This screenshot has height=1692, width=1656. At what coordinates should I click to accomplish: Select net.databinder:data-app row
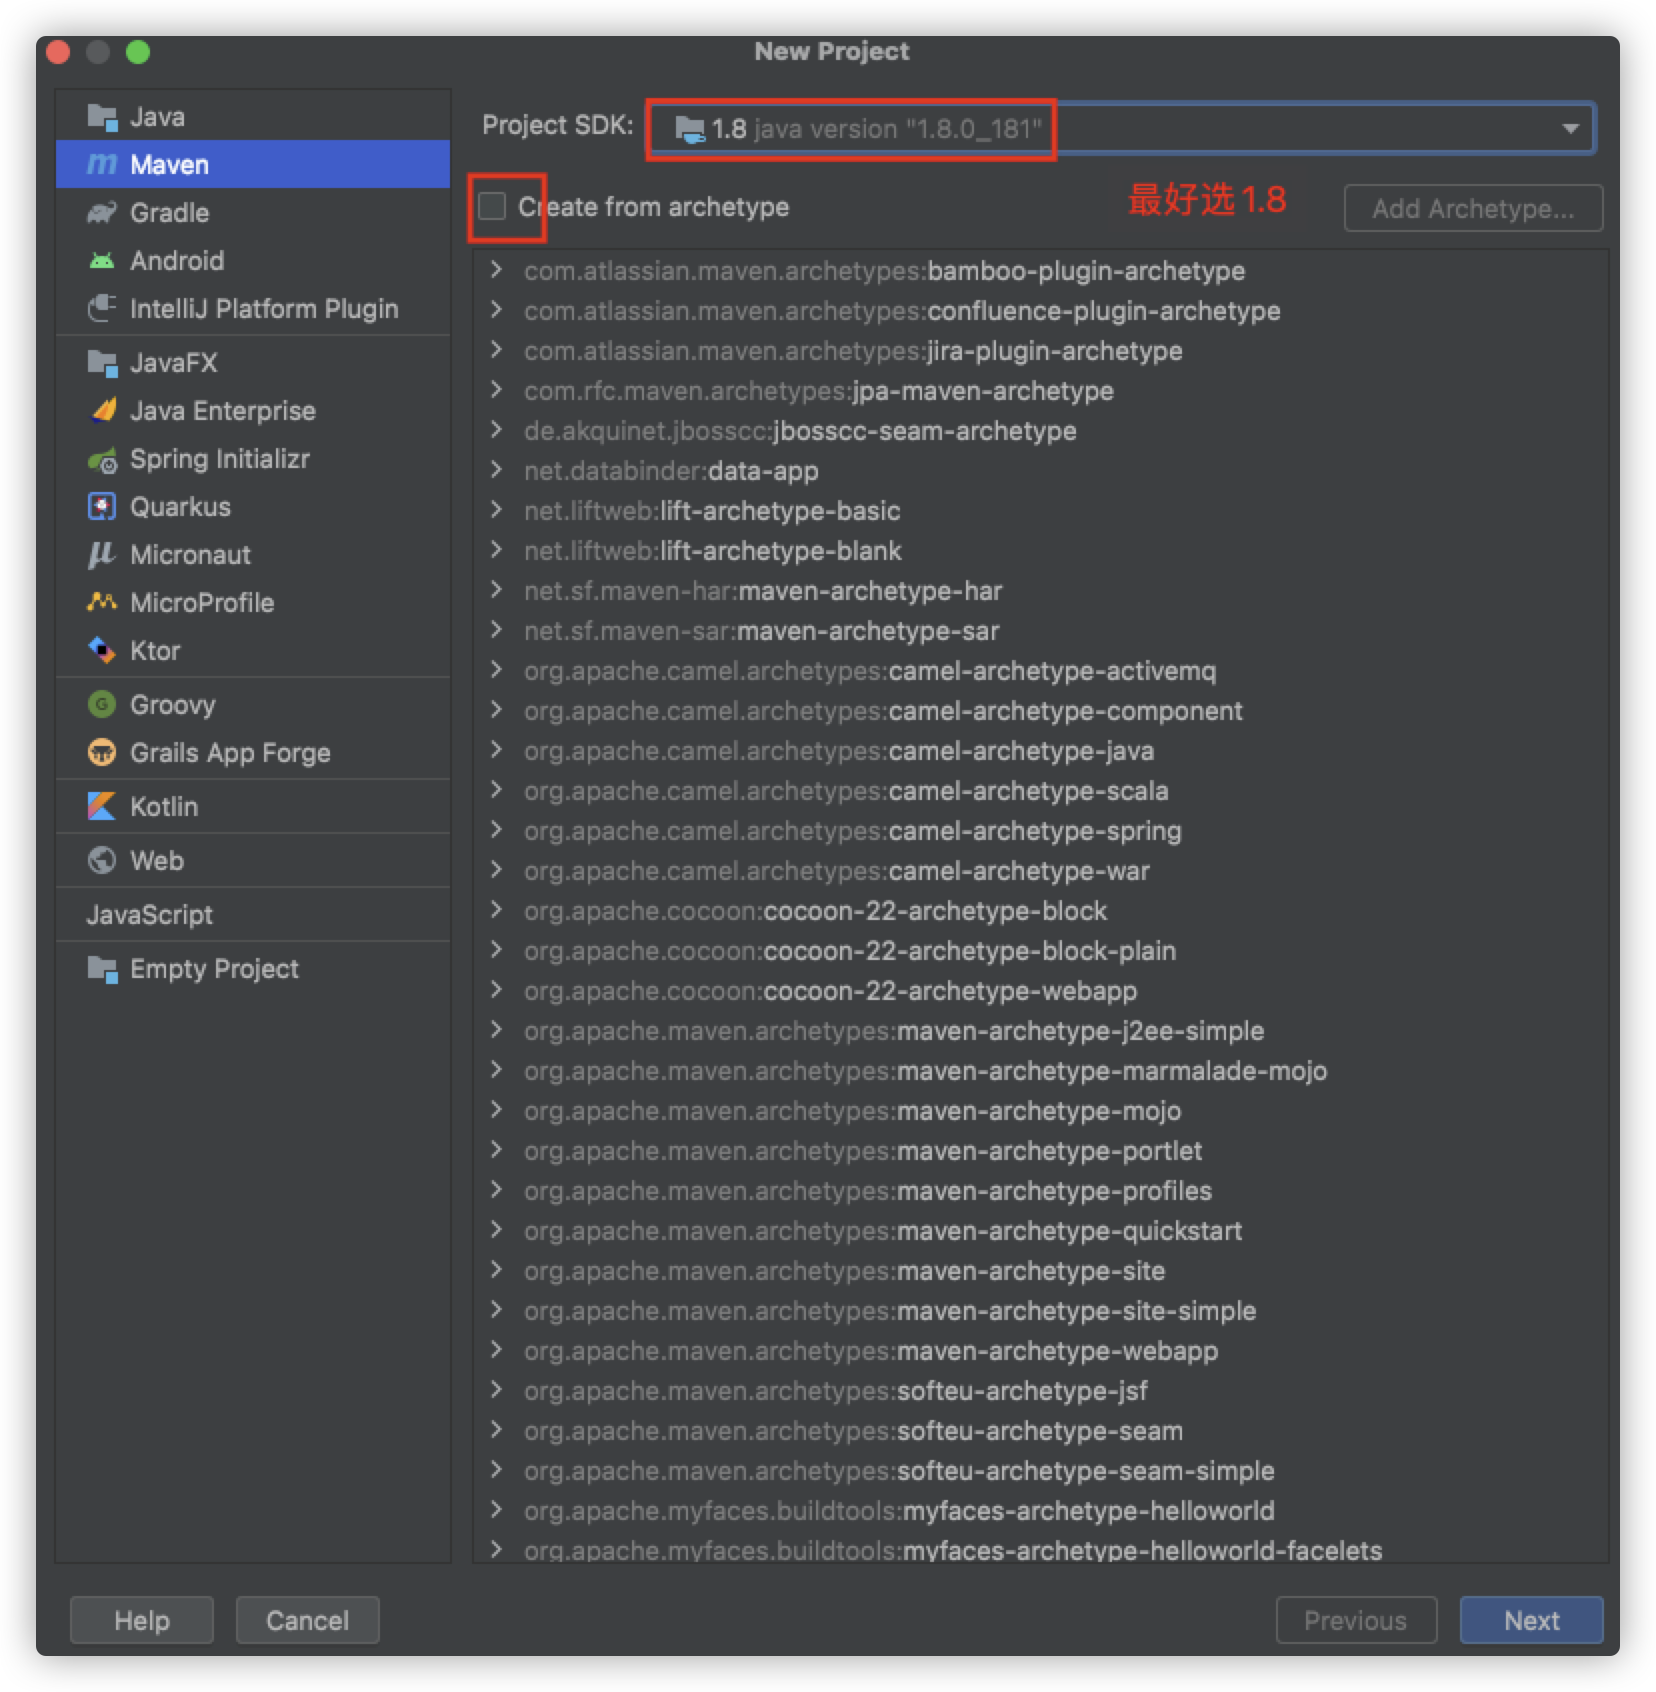(x=1040, y=471)
